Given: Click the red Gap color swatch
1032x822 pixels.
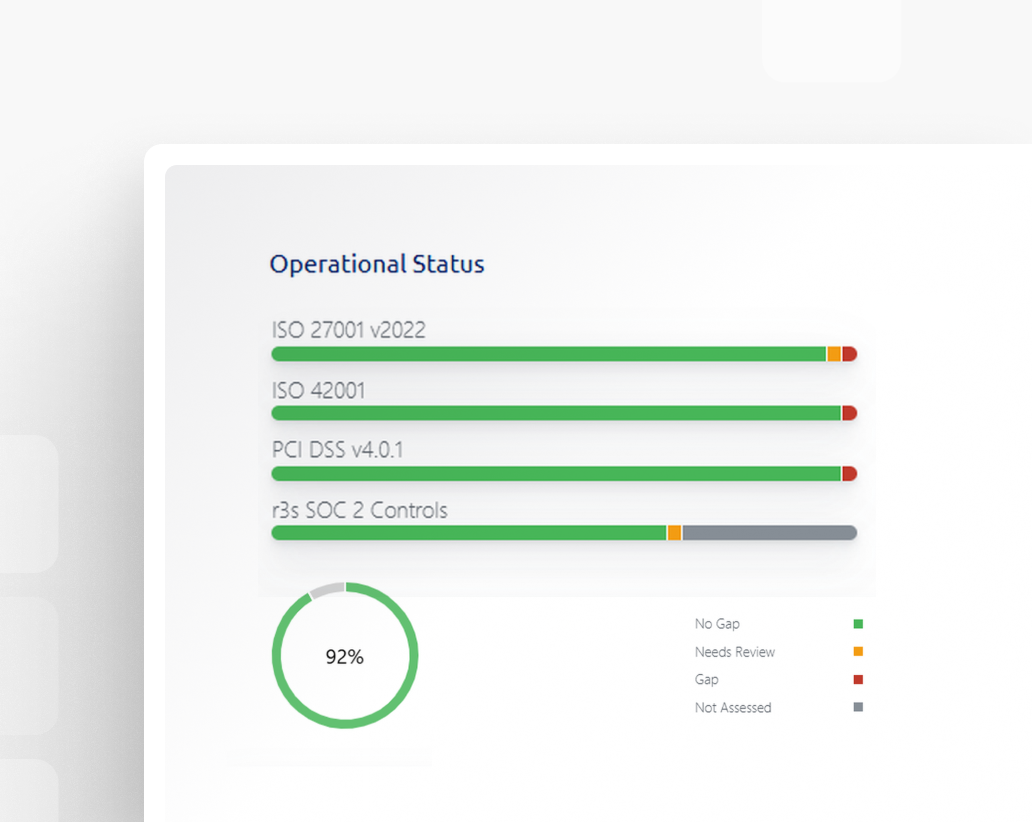Looking at the screenshot, I should 858,679.
